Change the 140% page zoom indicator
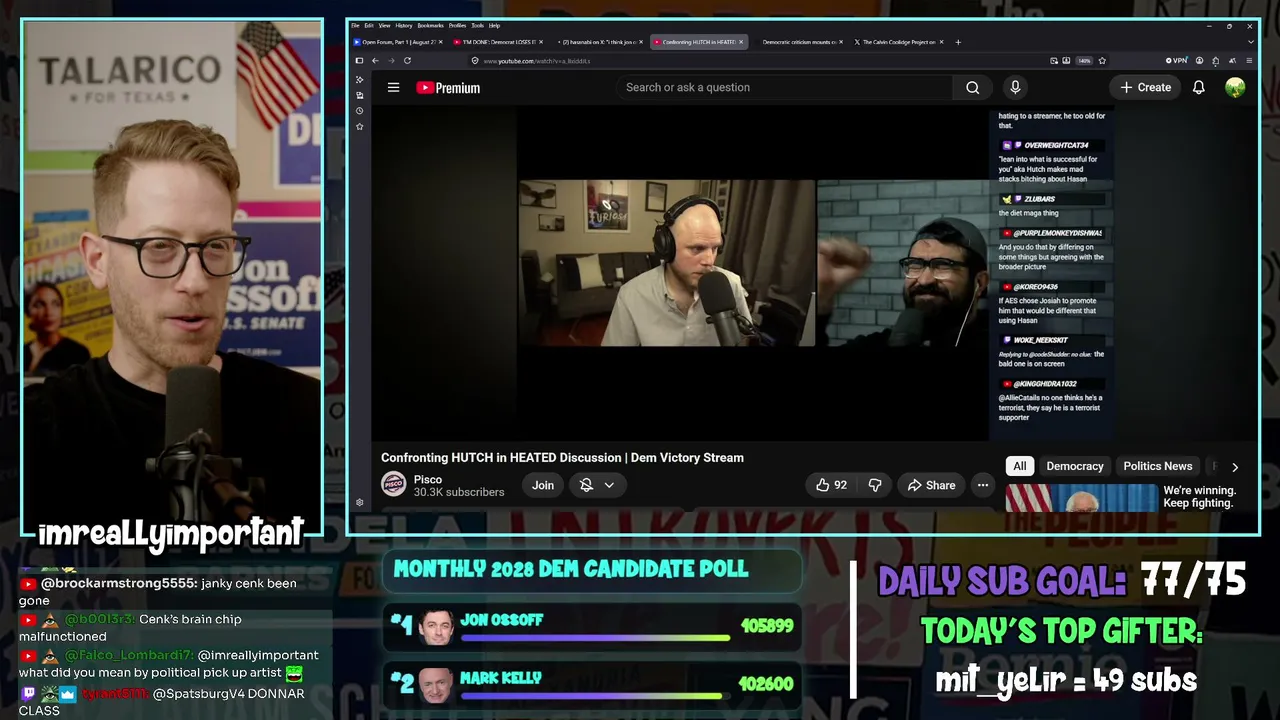Viewport: 1280px width, 720px height. coord(1084,61)
